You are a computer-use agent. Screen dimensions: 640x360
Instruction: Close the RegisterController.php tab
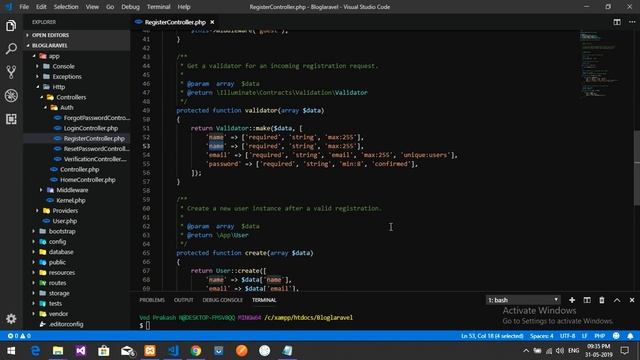point(212,22)
